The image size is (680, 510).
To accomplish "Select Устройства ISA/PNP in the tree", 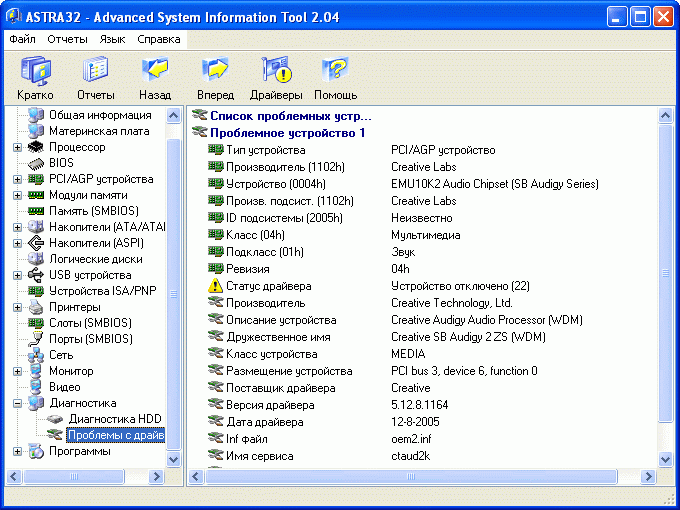I will 103,291.
